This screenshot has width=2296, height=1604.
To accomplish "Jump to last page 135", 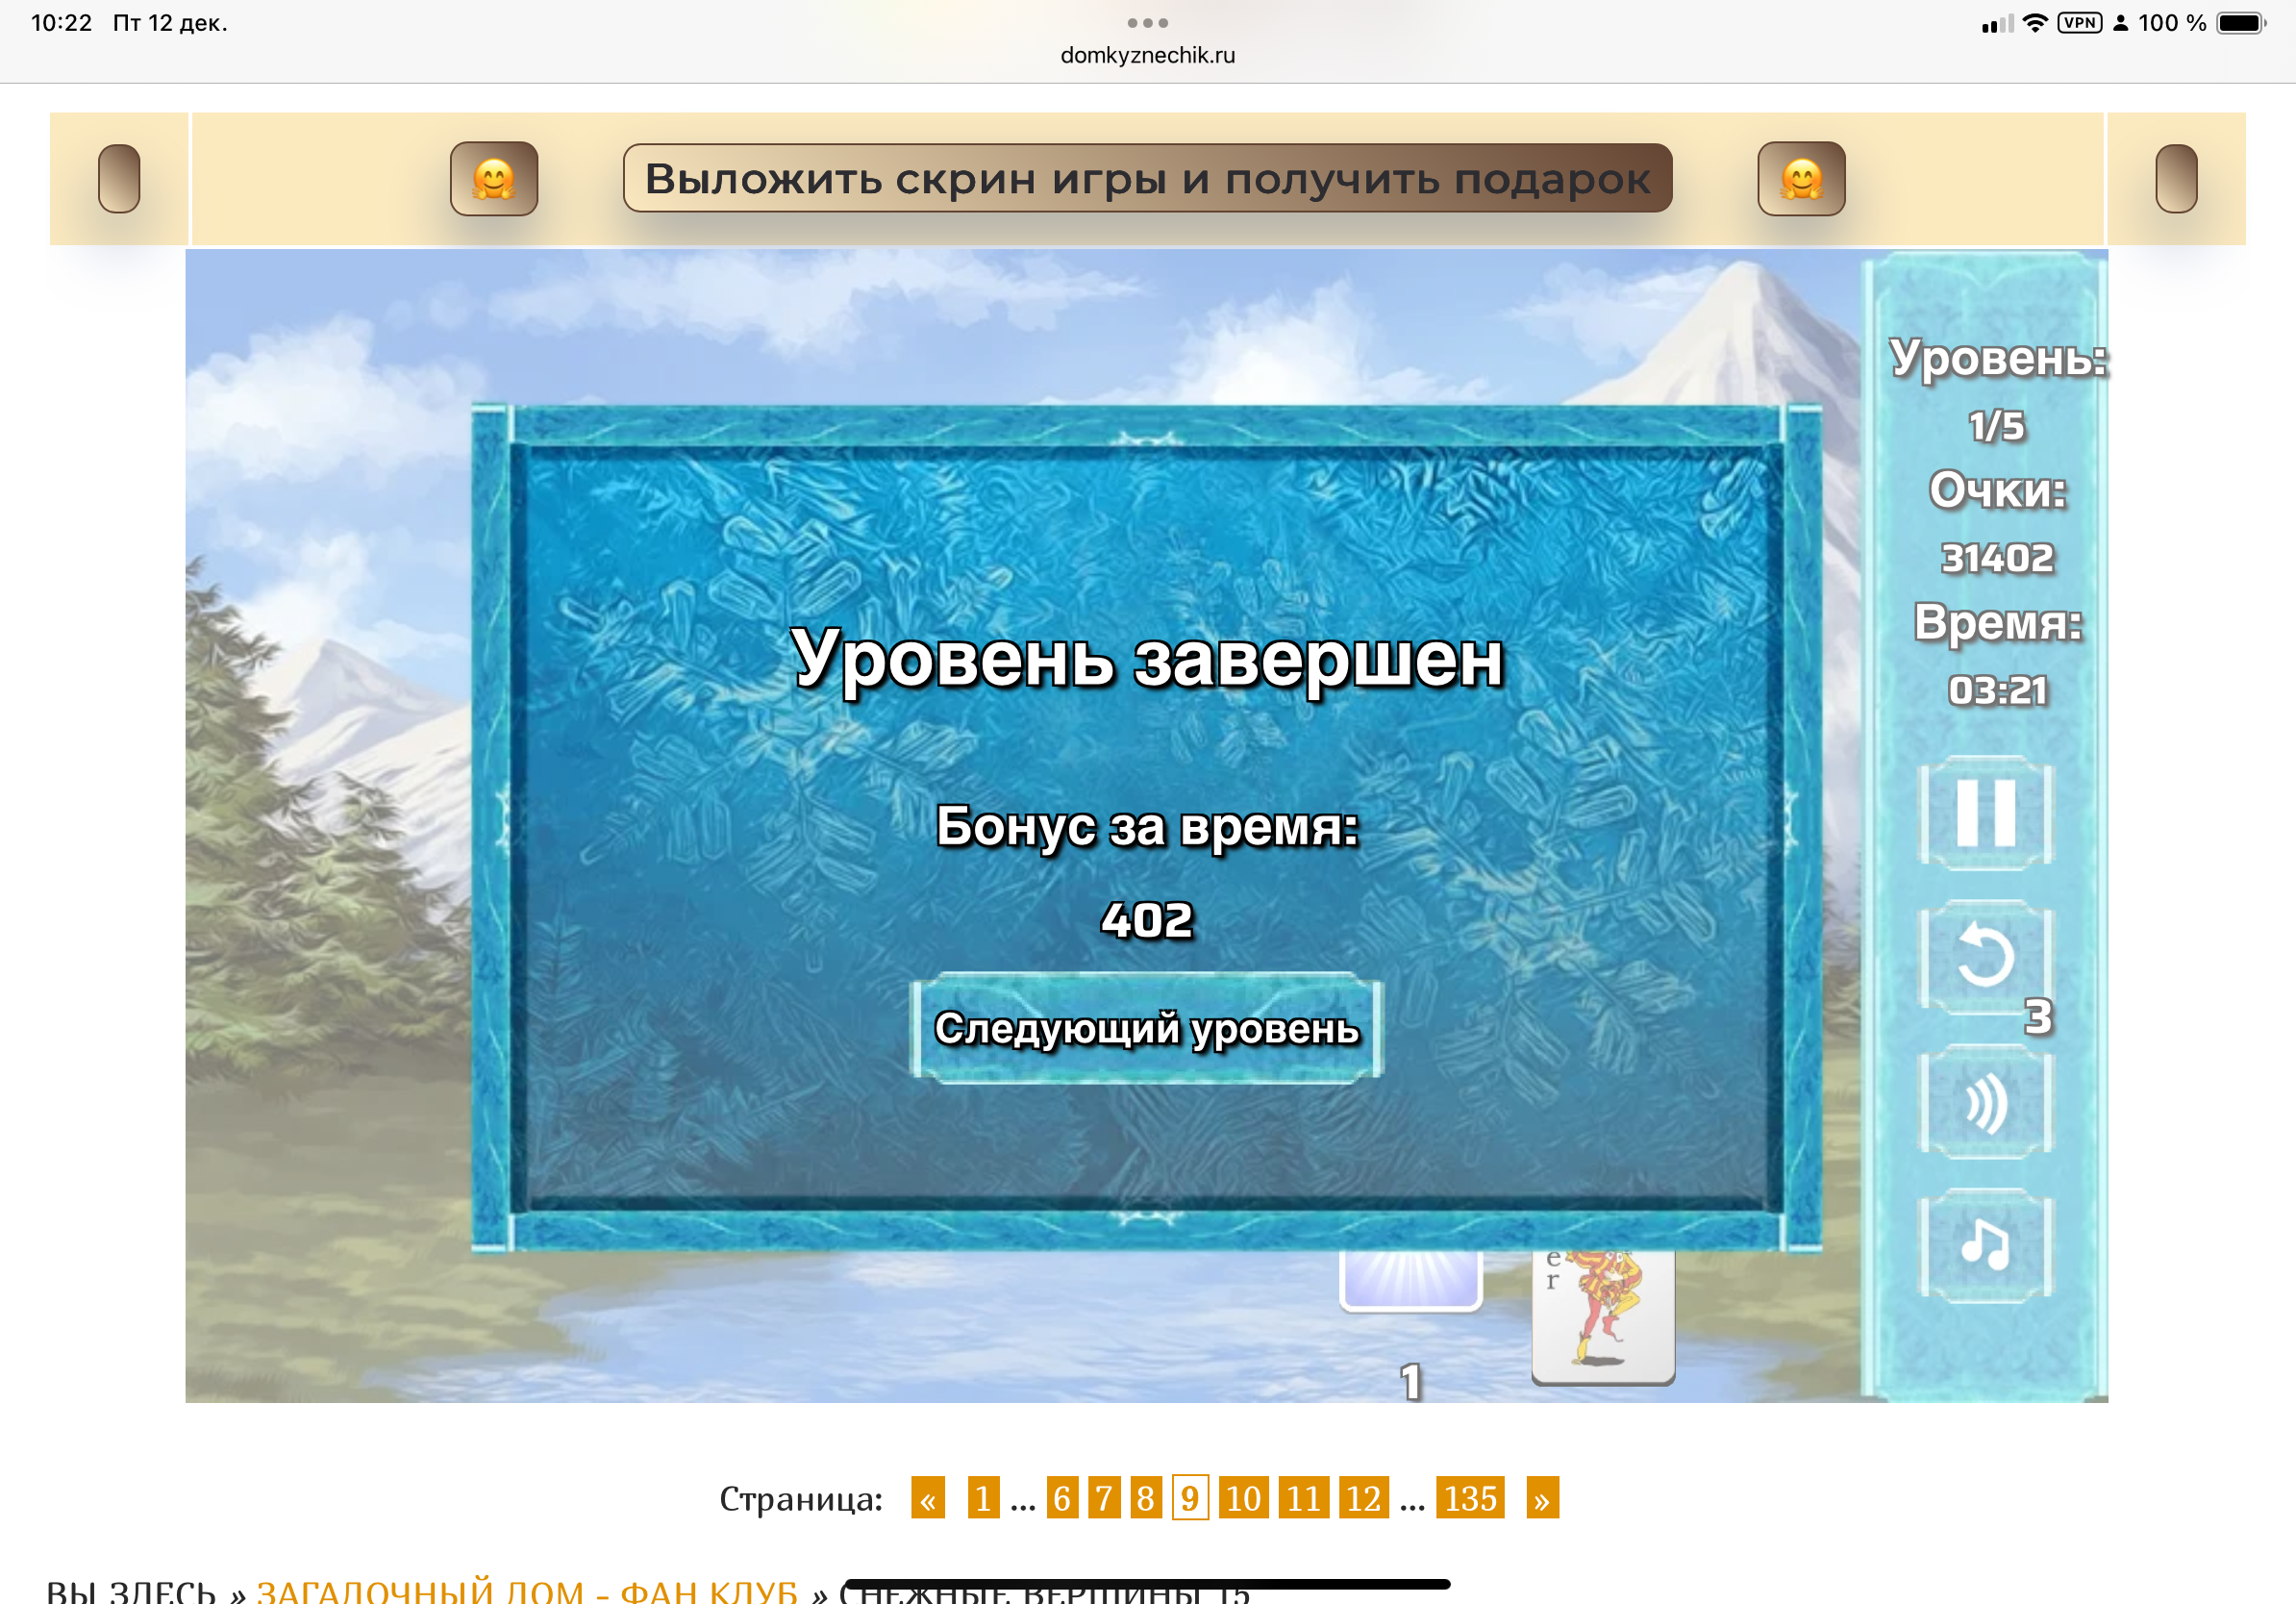I will pos(1469,1498).
